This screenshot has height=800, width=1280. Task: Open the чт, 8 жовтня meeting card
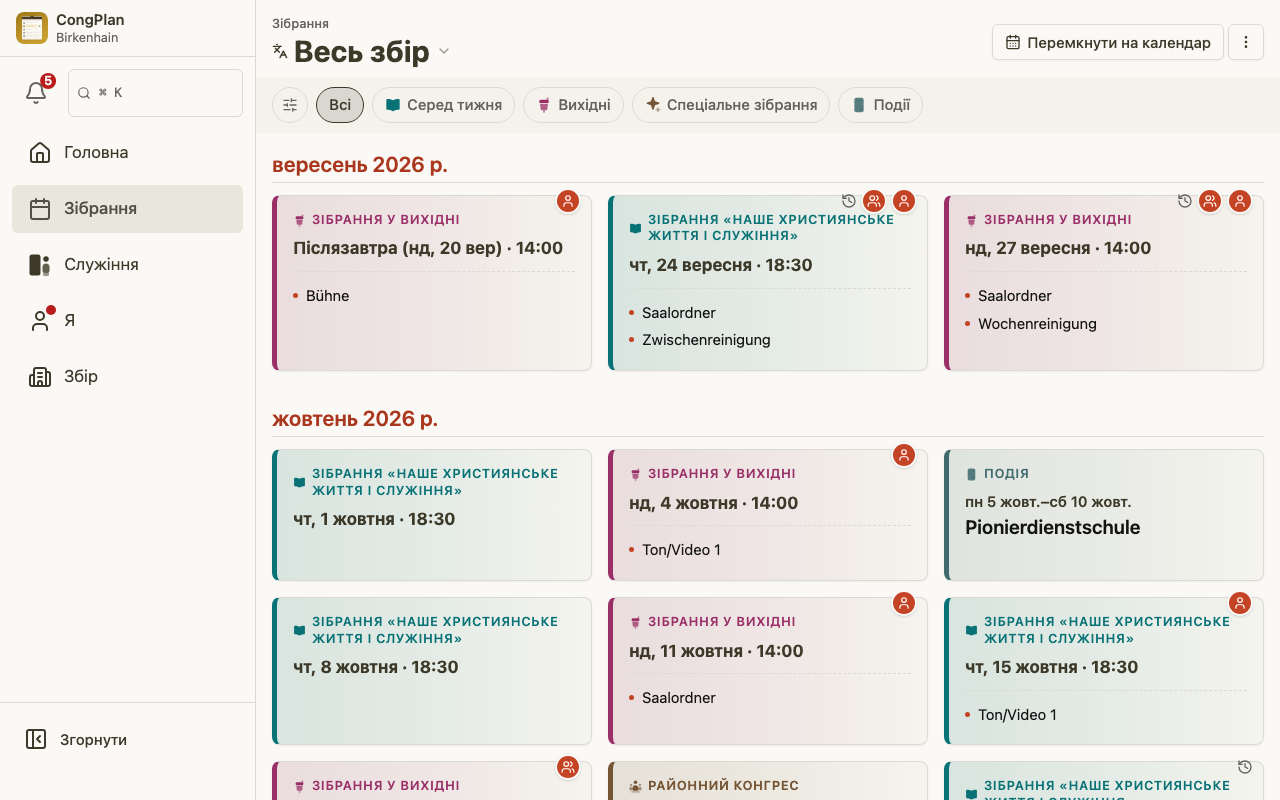point(432,671)
